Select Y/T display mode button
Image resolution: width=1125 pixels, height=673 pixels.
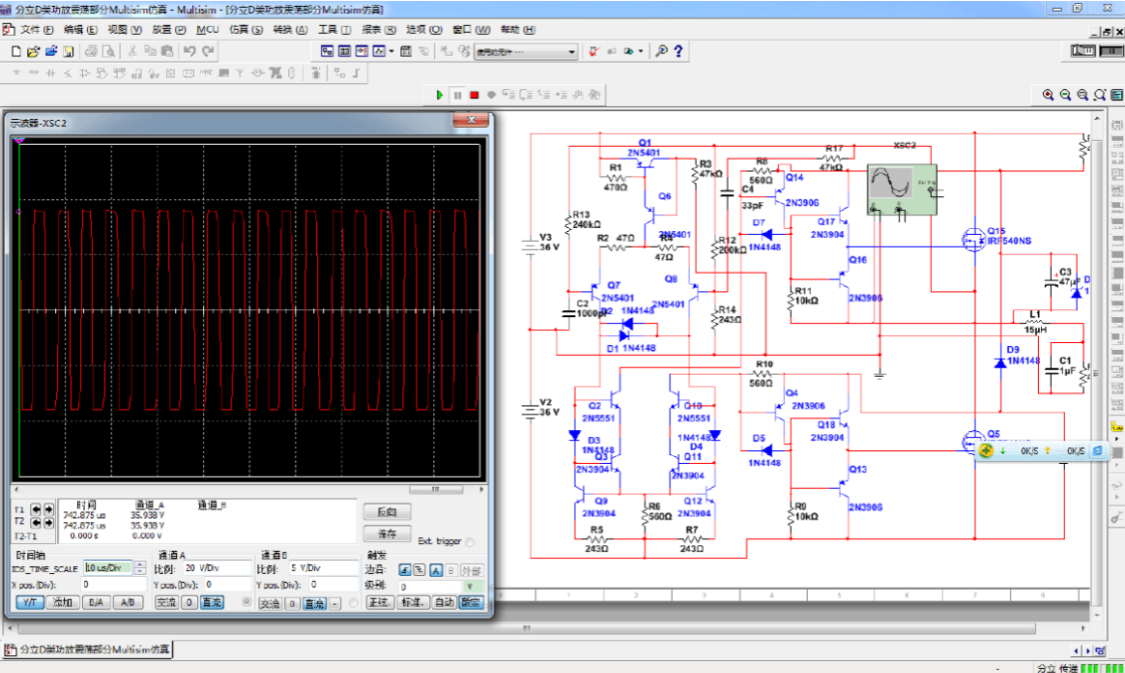(x=29, y=602)
